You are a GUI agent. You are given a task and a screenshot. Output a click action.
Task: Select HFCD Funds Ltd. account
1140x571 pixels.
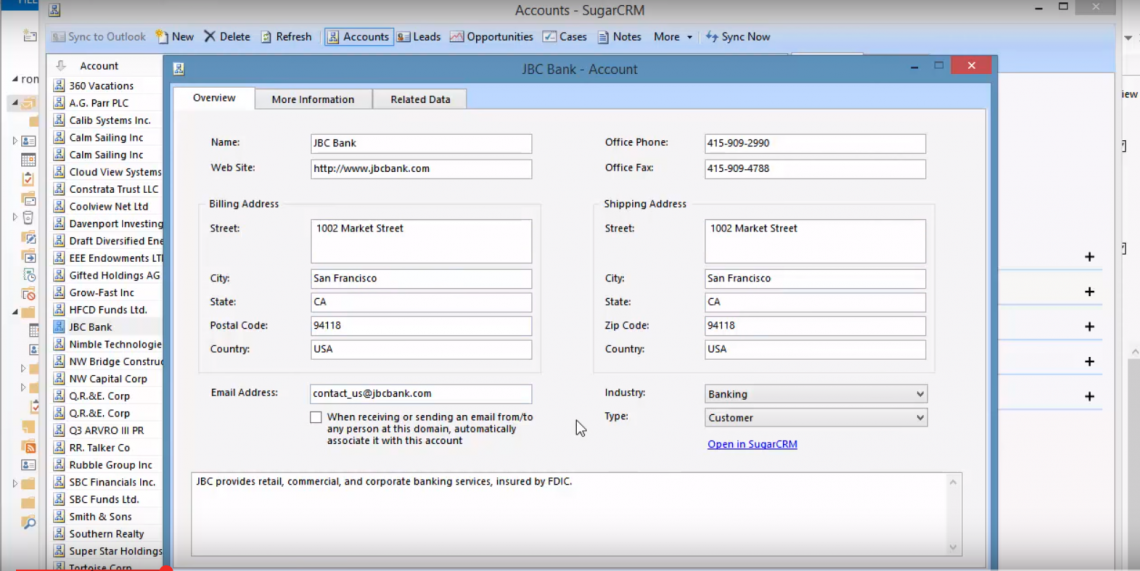108,310
